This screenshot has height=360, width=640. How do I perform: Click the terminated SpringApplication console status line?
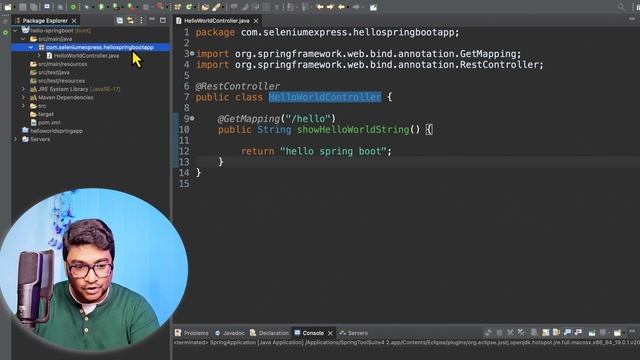coord(407,342)
